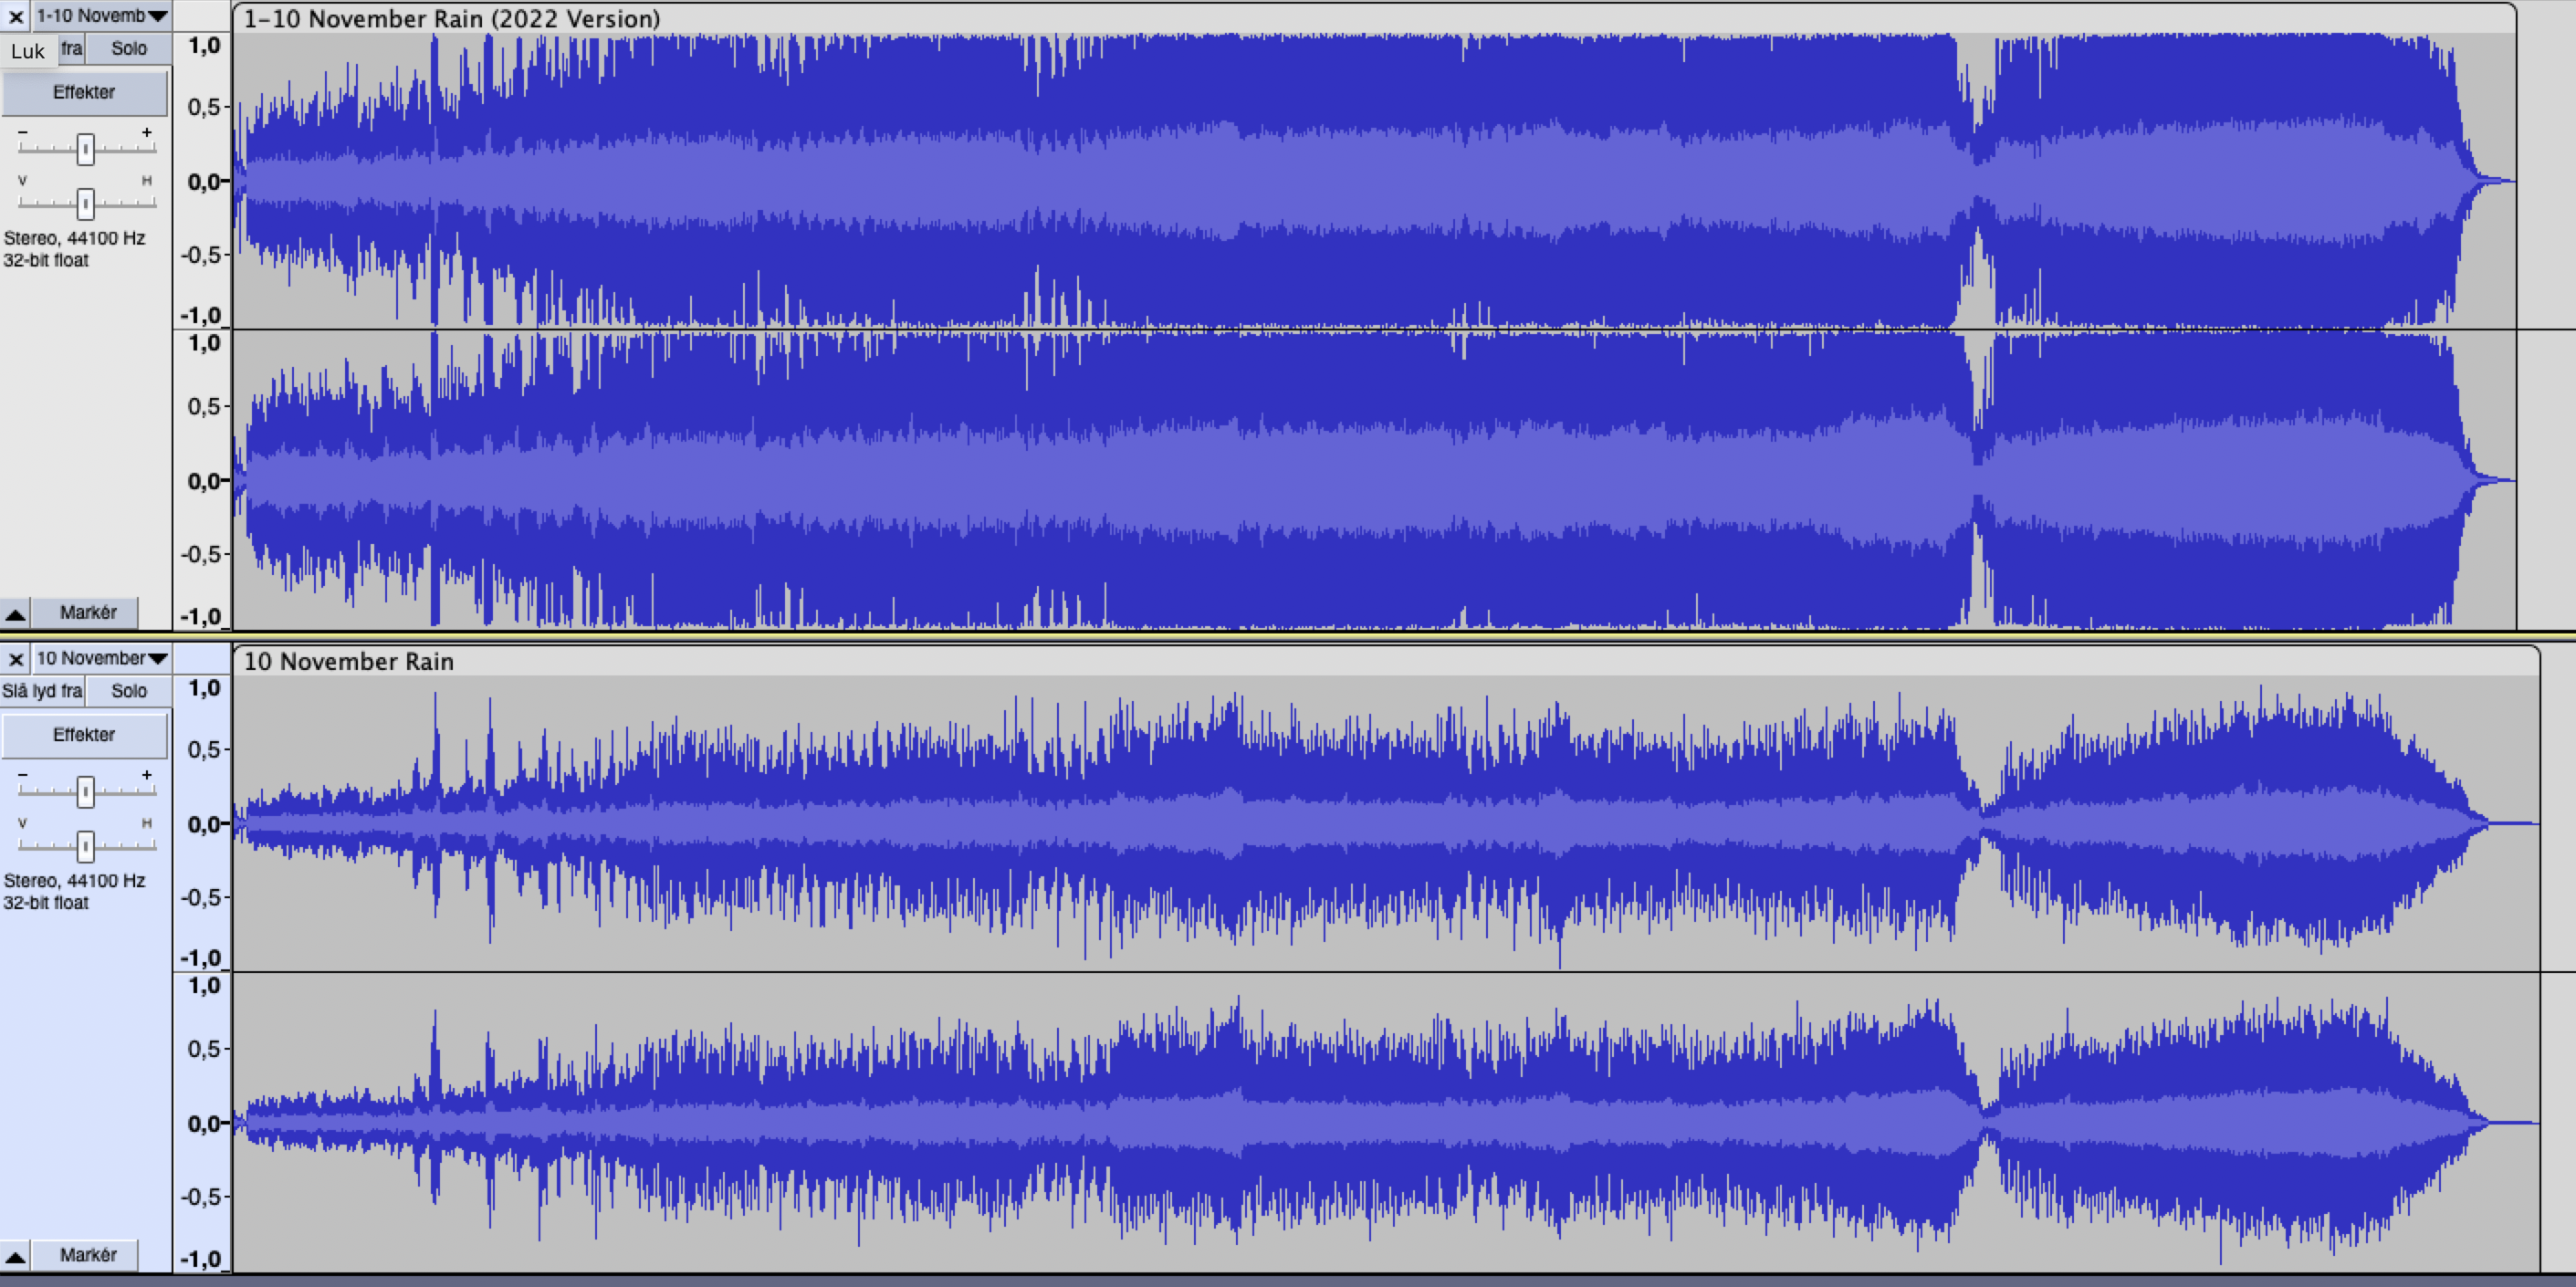Image resolution: width=2576 pixels, height=1287 pixels.
Task: Click gain slider handle on 2022 Version track
Action: 86,149
